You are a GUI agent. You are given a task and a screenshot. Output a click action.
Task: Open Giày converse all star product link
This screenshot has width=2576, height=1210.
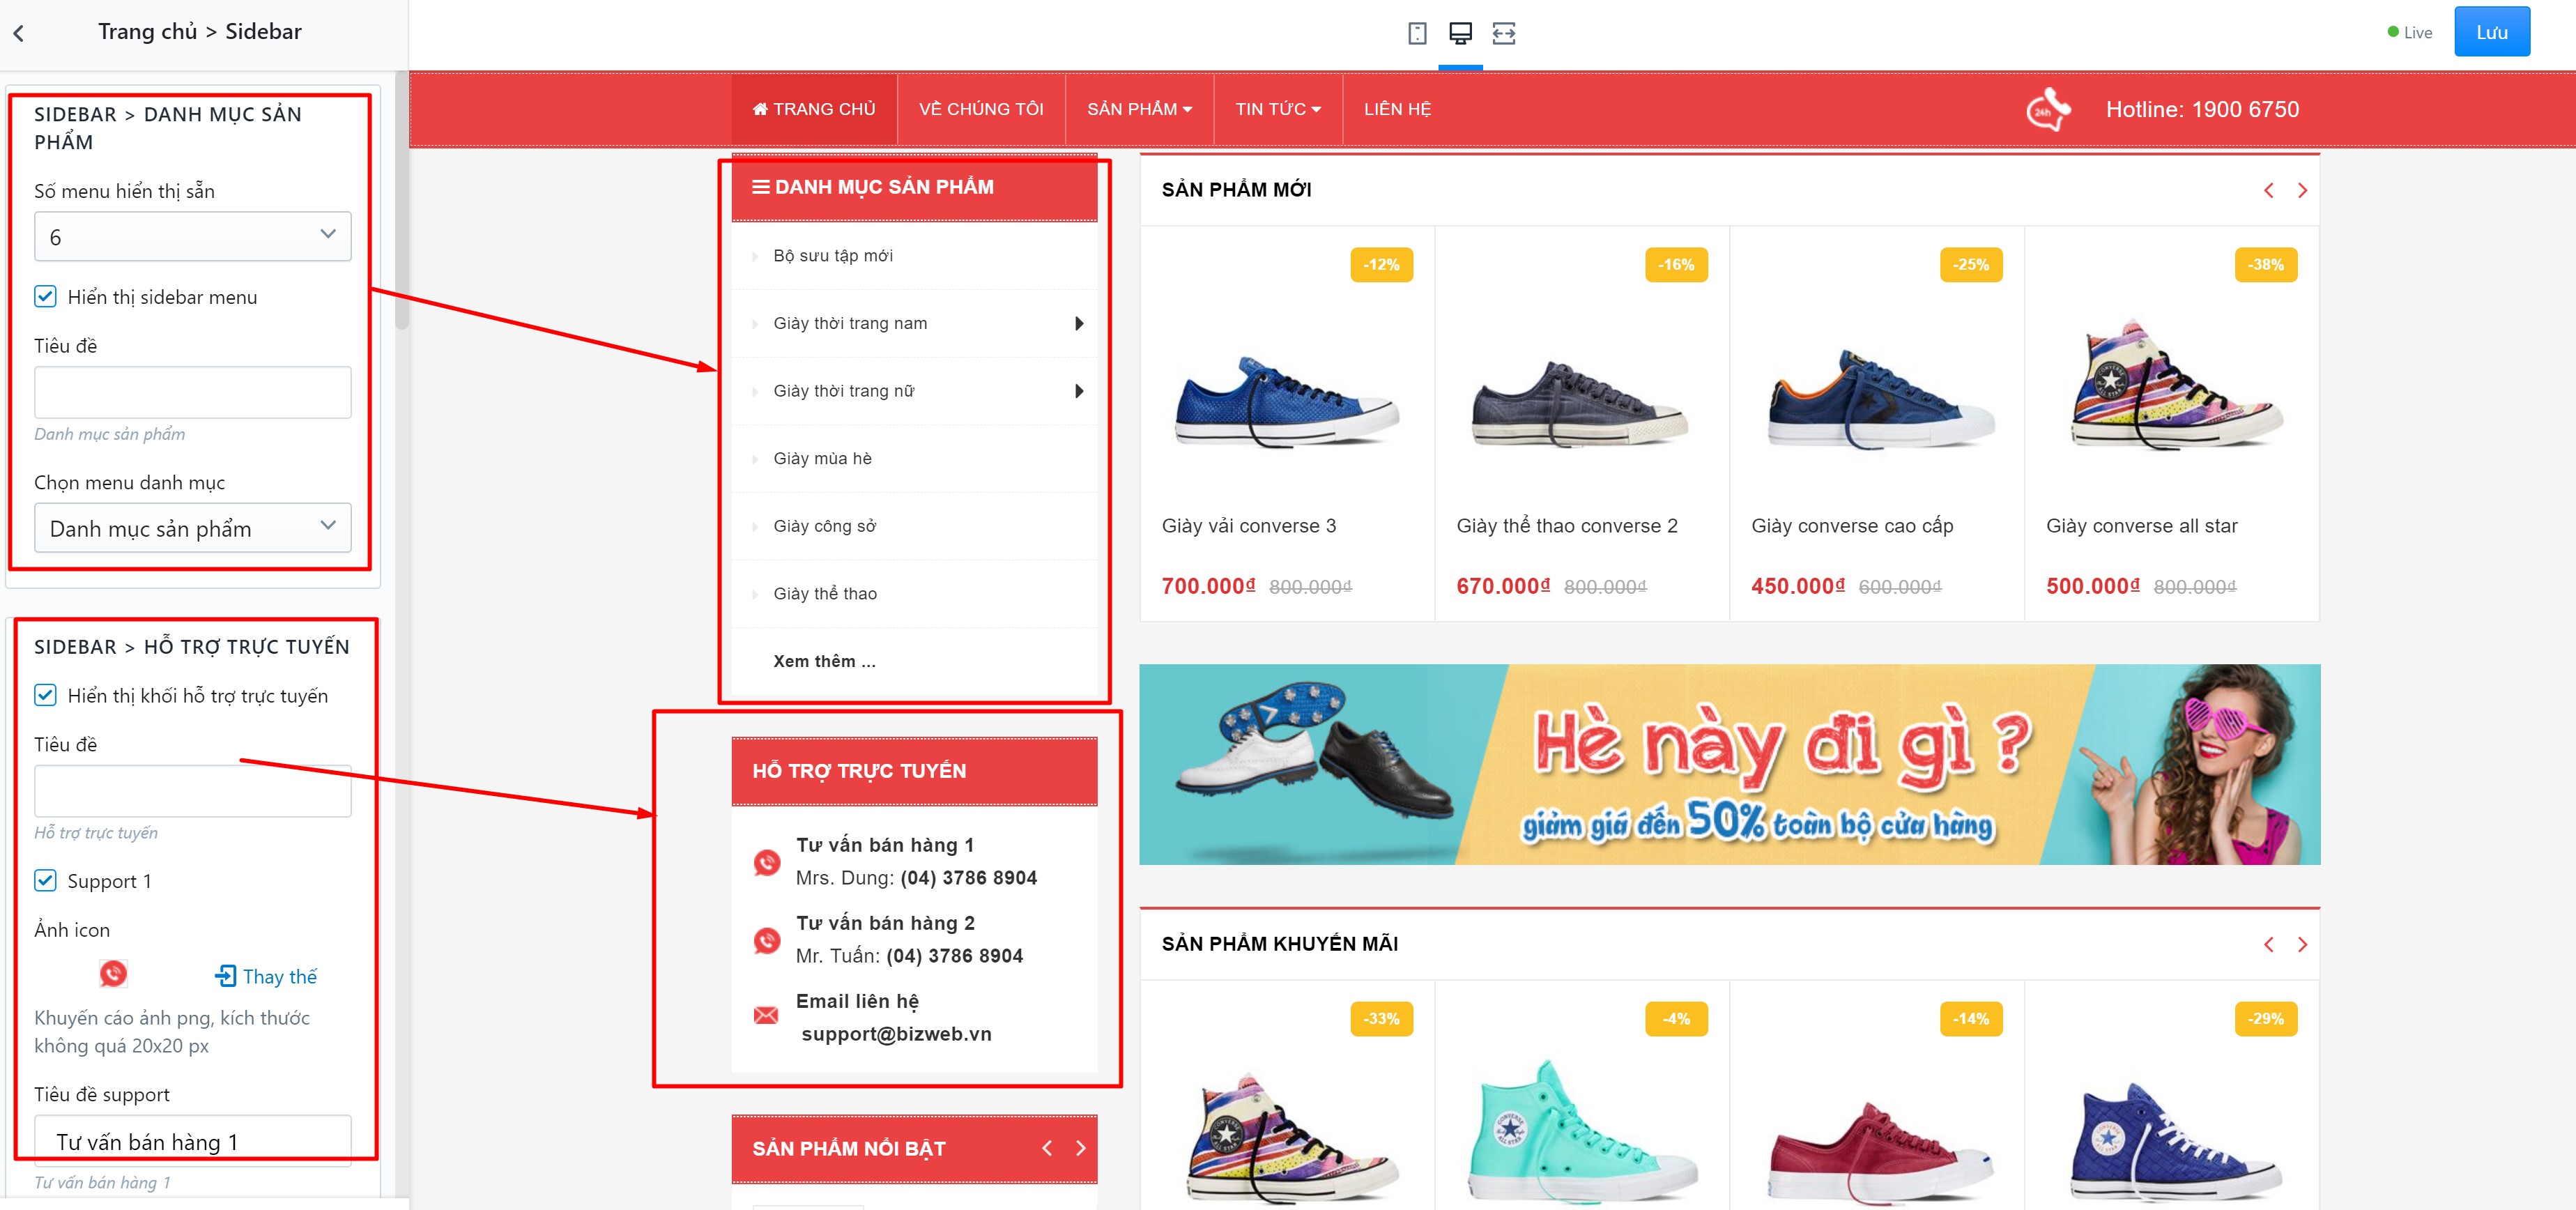(2141, 526)
